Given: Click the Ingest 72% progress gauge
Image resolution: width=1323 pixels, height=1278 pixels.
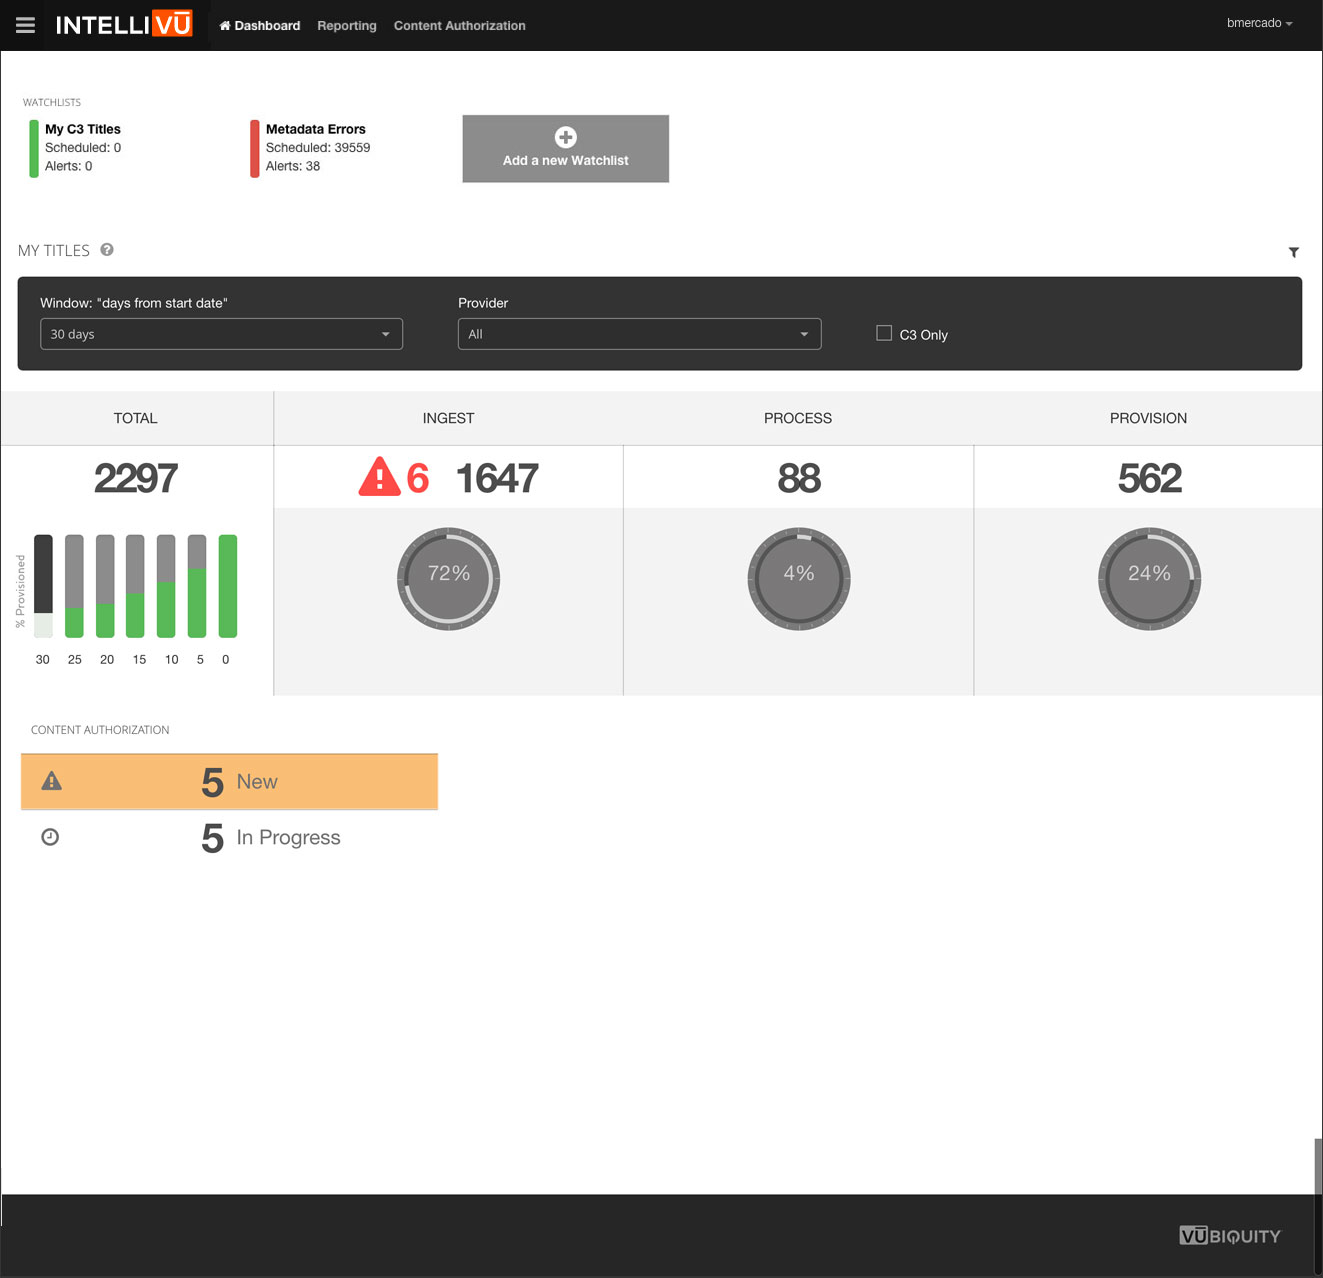Looking at the screenshot, I should click(x=448, y=578).
